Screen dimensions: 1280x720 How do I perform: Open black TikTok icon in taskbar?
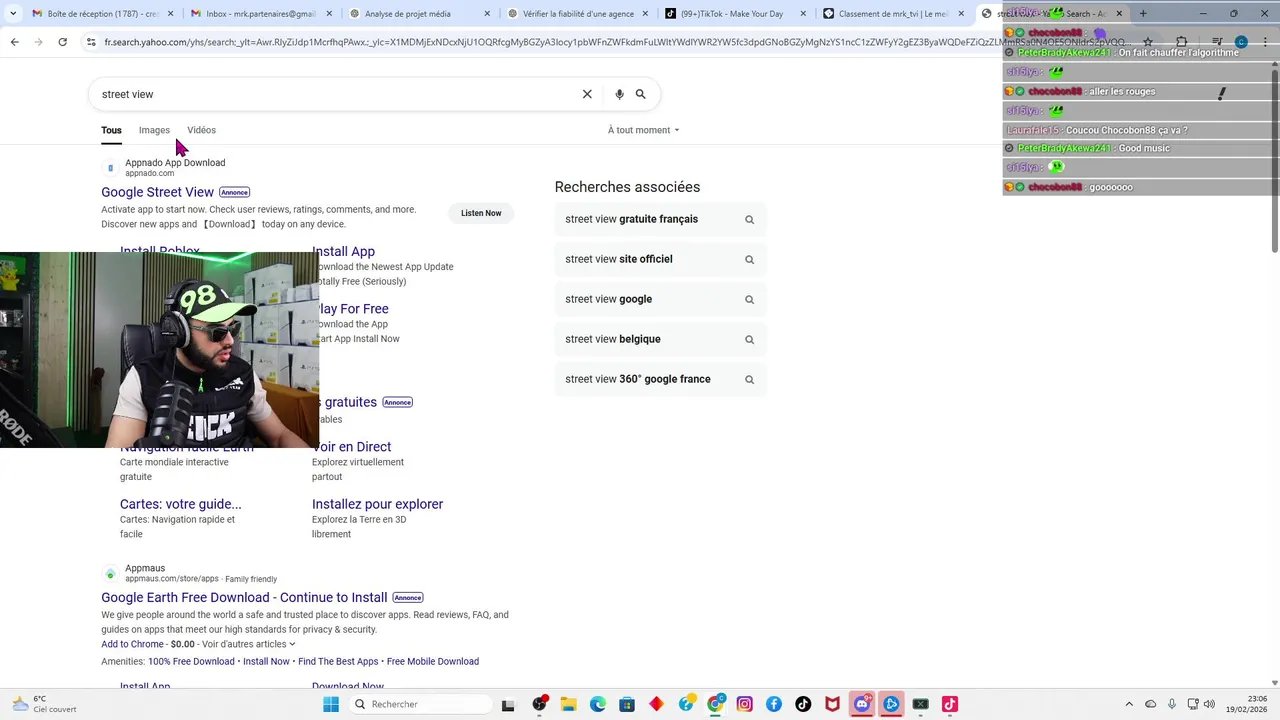pos(803,704)
